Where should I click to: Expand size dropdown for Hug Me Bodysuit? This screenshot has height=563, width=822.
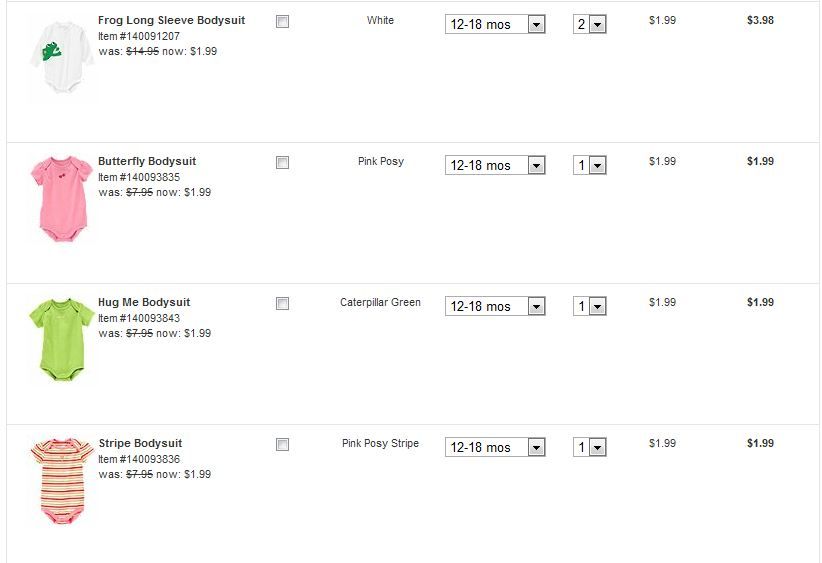click(495, 307)
